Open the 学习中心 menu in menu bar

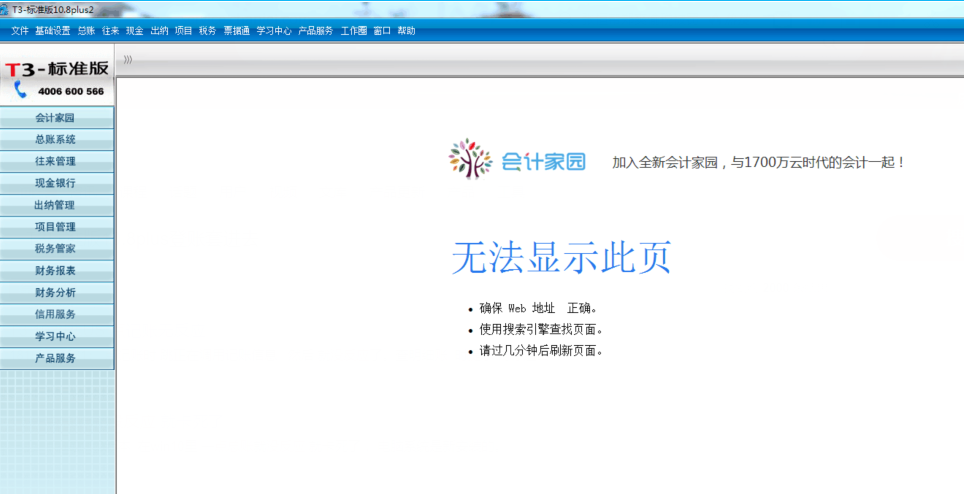coord(274,31)
